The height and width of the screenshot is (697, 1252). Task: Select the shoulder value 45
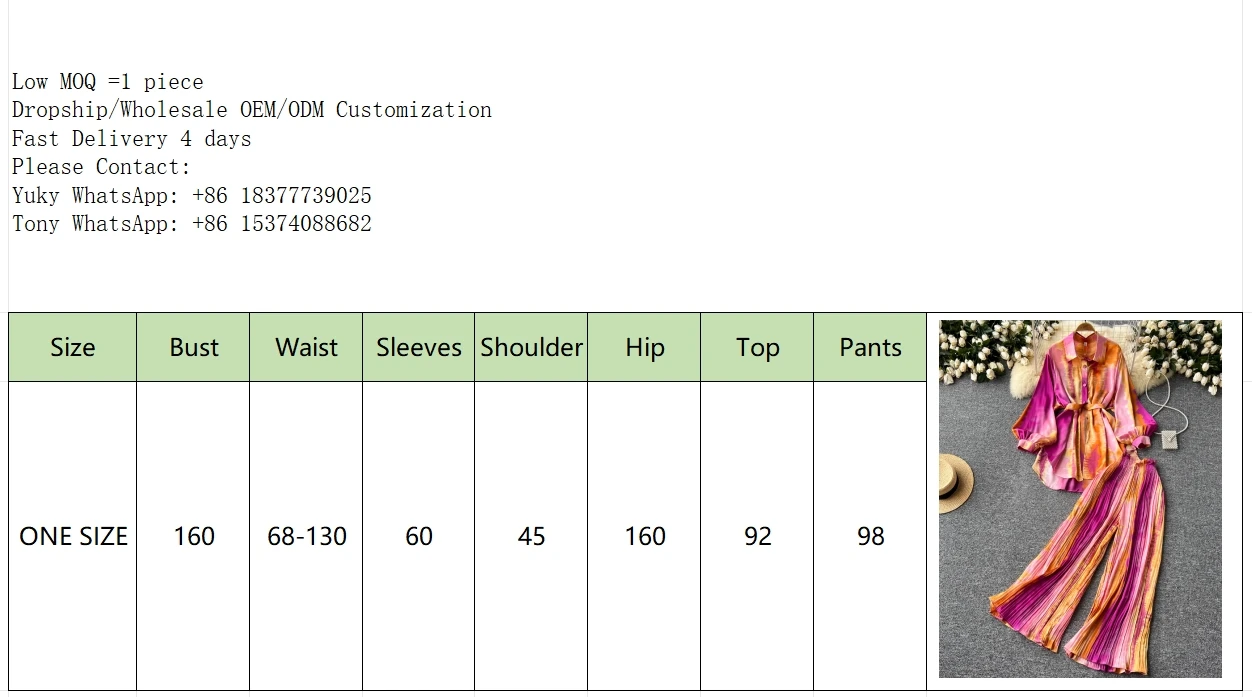531,536
